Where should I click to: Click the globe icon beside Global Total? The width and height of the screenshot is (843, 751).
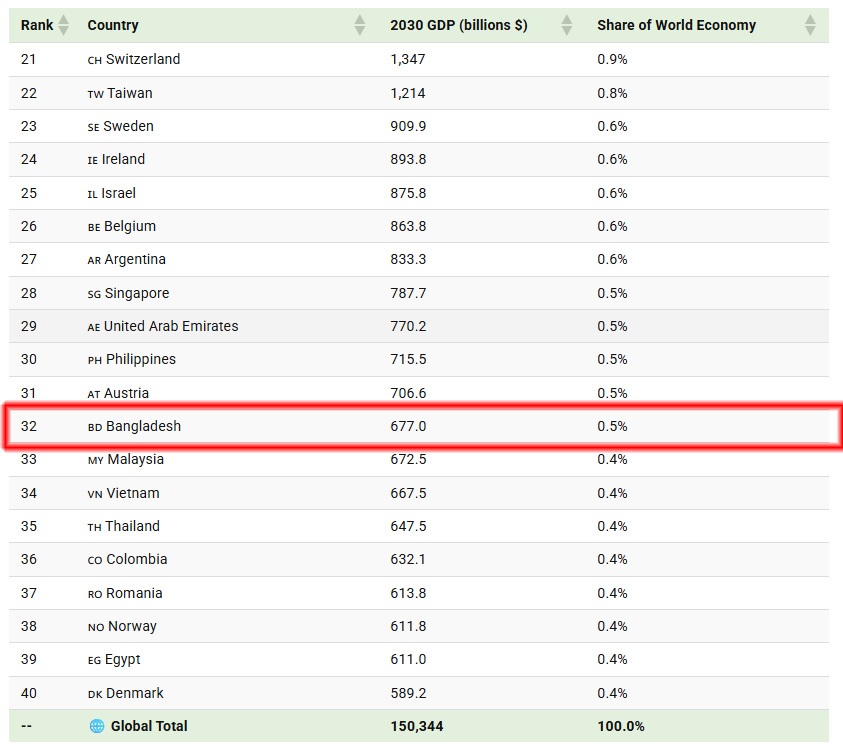(x=97, y=726)
